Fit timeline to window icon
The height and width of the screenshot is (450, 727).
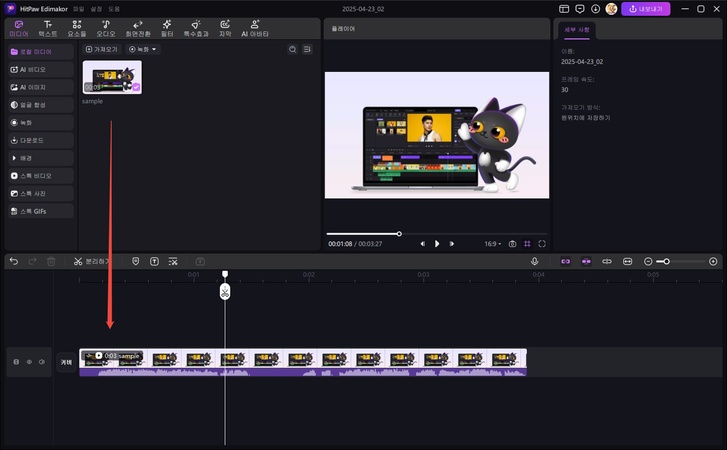coord(627,261)
